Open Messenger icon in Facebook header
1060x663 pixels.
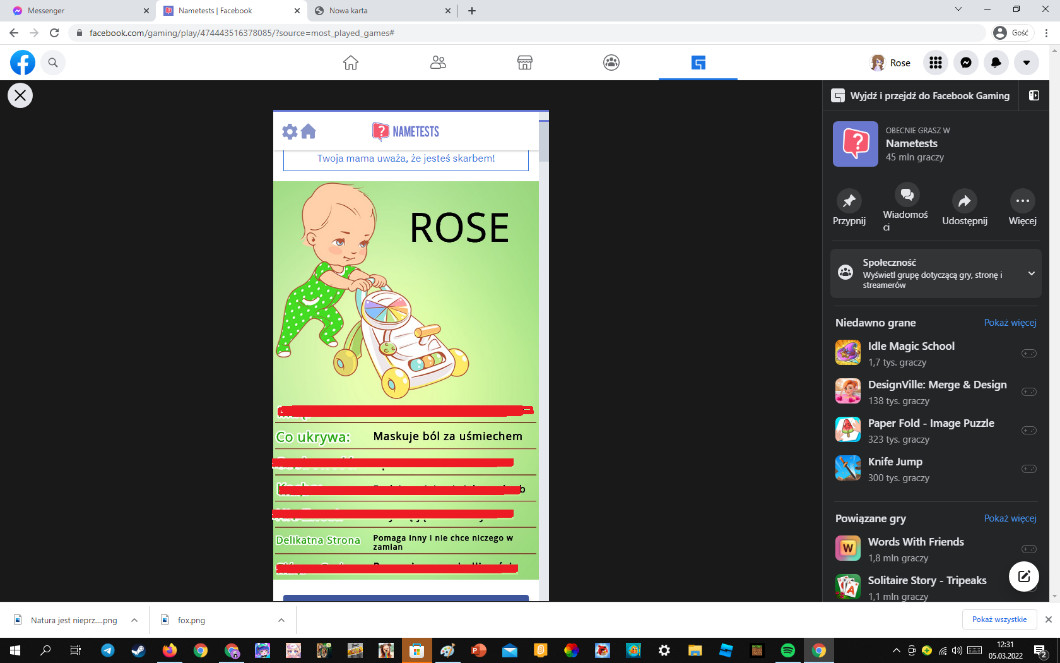pyautogui.click(x=965, y=62)
